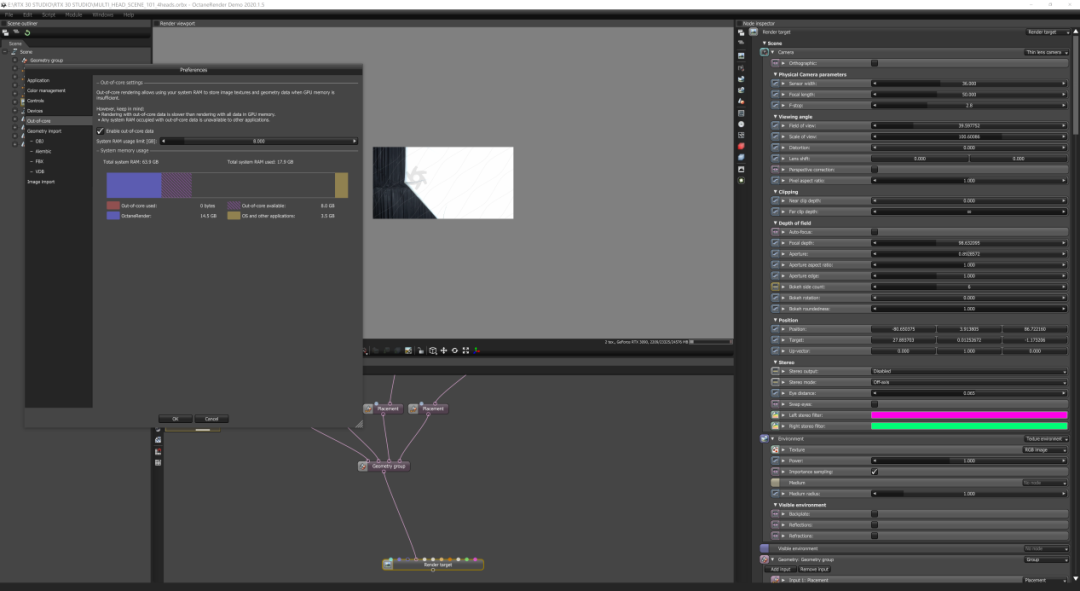Open the File menu
Viewport: 1080px width, 591px height.
[9, 14]
